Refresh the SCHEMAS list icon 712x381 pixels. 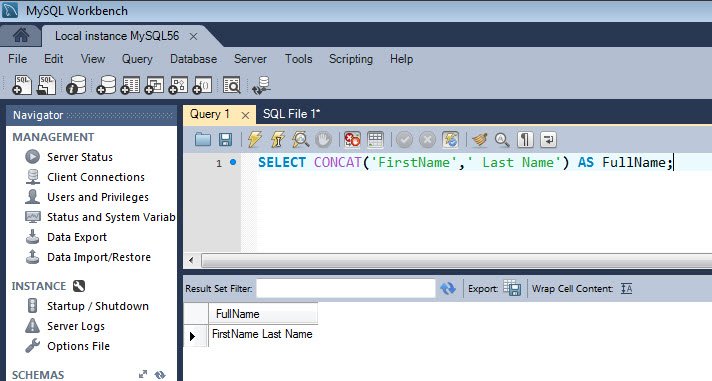pyautogui.click(x=160, y=375)
